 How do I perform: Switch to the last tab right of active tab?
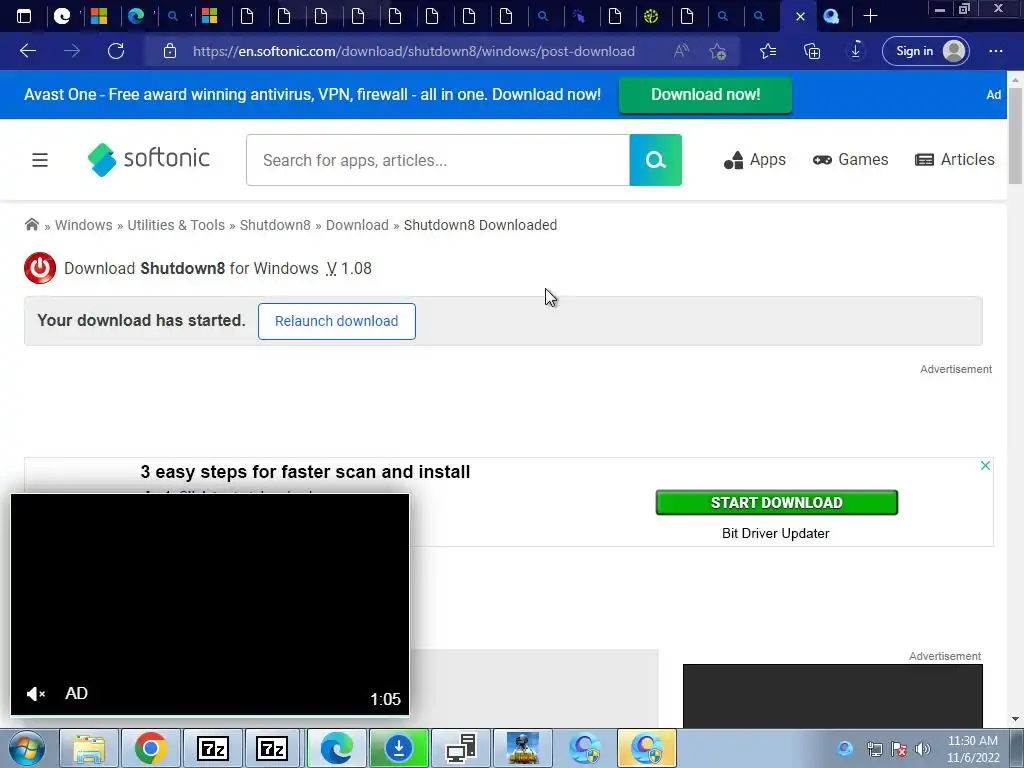click(831, 16)
